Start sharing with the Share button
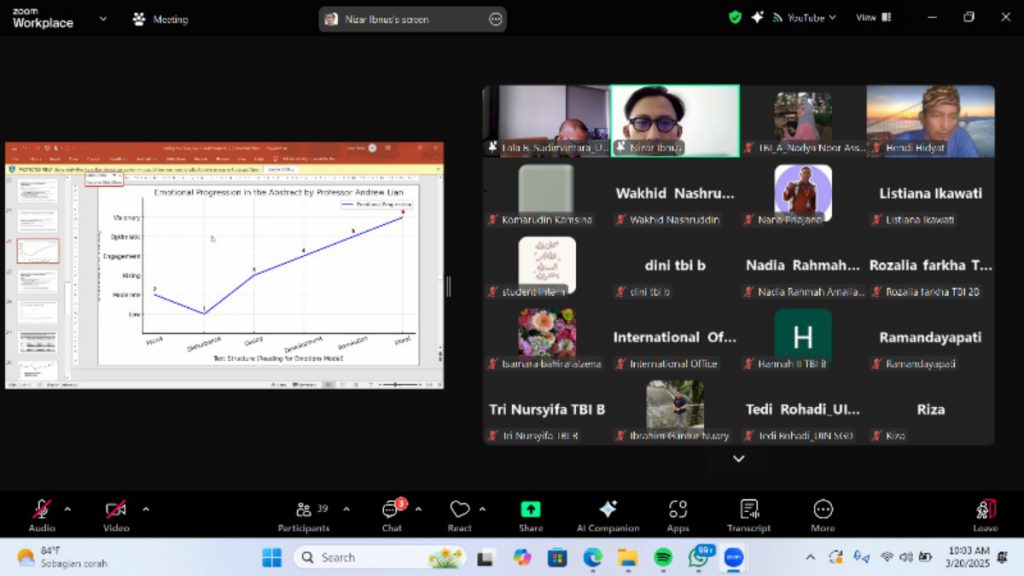 (x=530, y=515)
